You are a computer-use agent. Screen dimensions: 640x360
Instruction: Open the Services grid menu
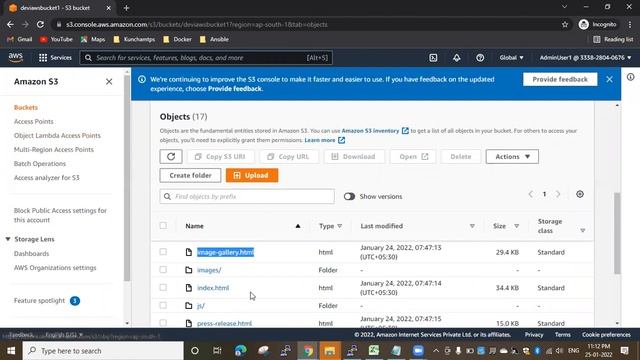point(55,58)
